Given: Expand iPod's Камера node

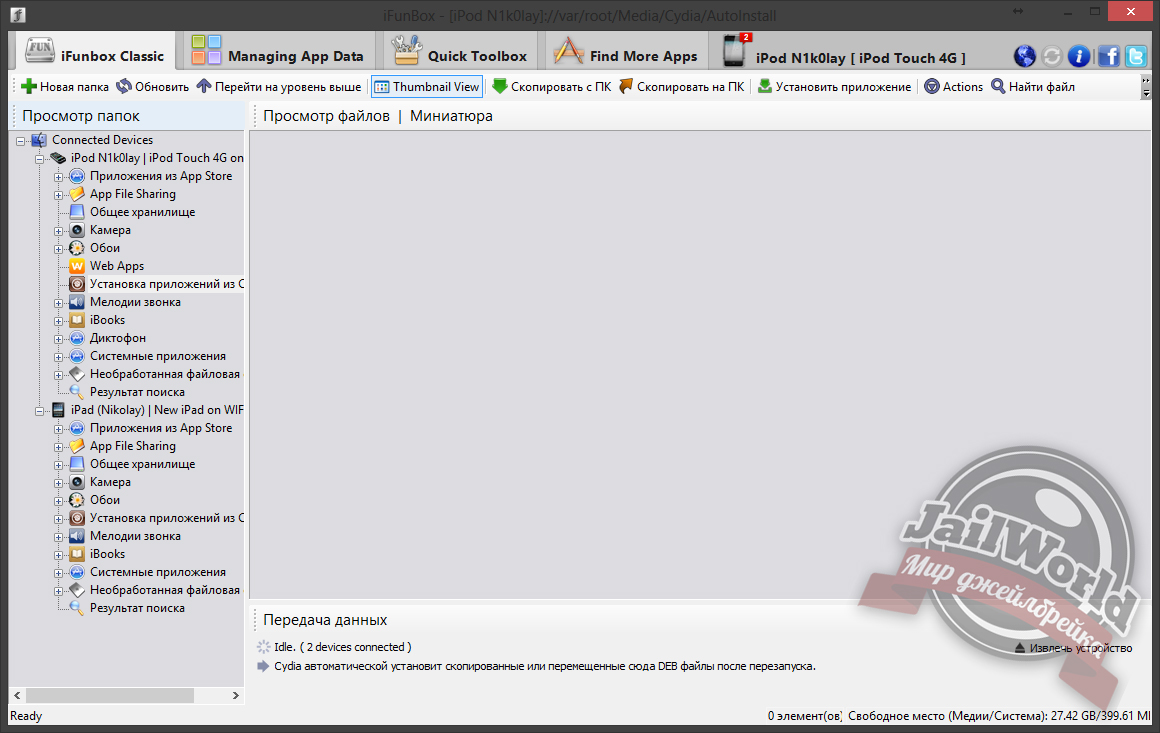Looking at the screenshot, I should (58, 231).
